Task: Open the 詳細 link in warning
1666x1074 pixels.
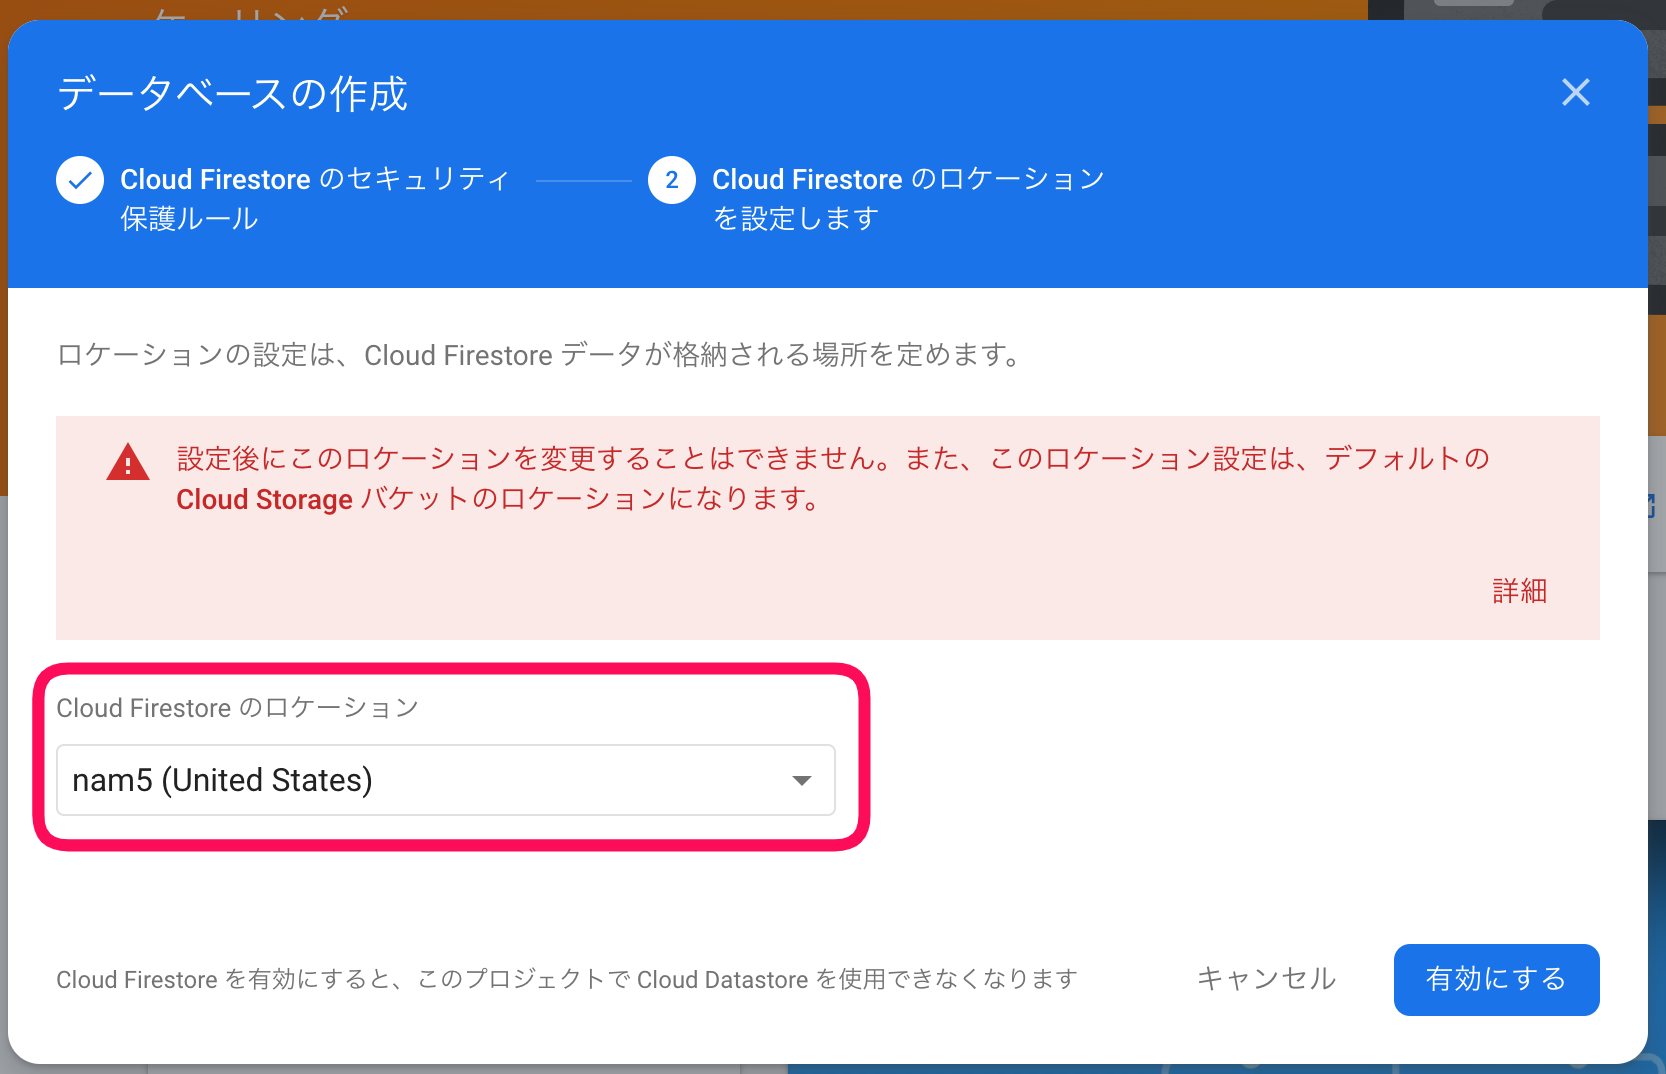Action: 1519,591
